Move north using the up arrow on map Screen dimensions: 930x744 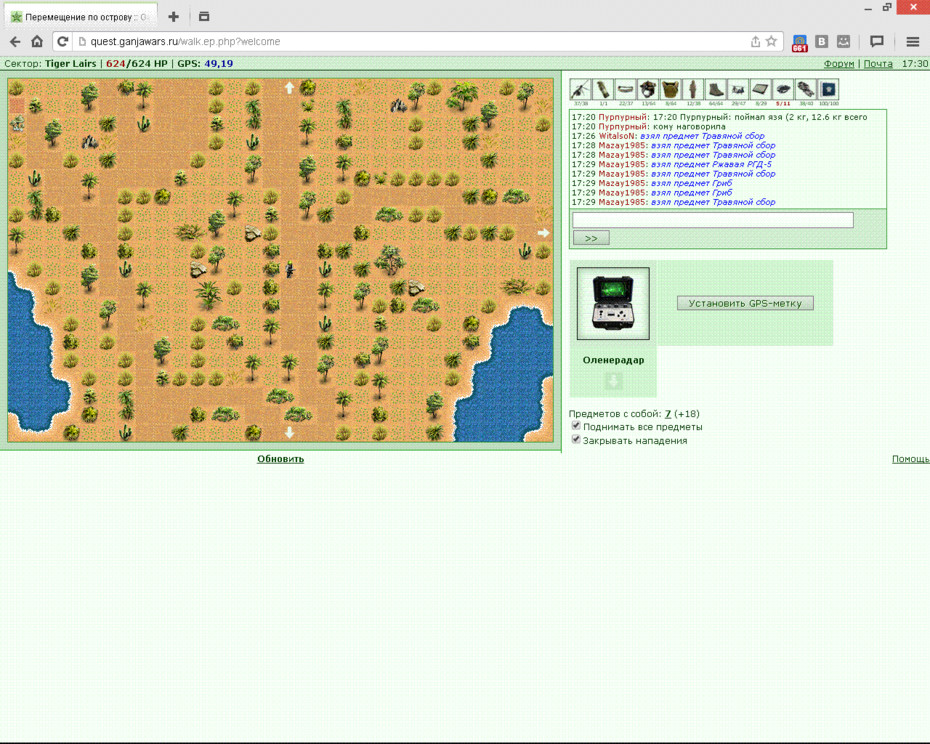click(289, 88)
